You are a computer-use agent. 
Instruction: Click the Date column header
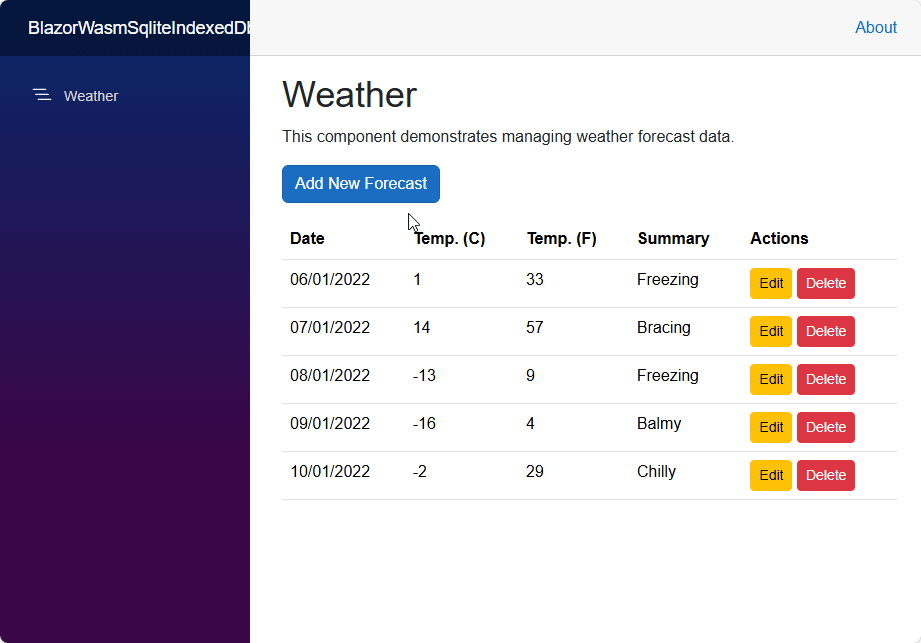click(307, 238)
